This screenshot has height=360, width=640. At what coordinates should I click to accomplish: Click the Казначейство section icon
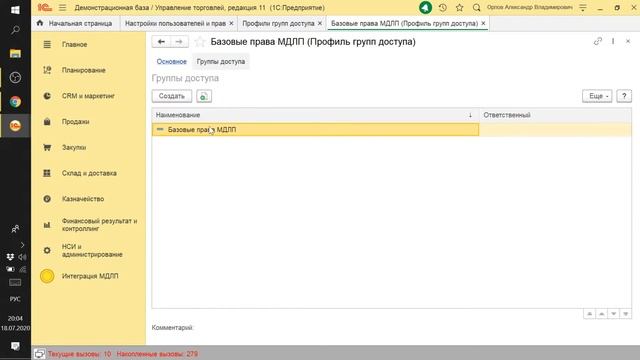point(47,199)
